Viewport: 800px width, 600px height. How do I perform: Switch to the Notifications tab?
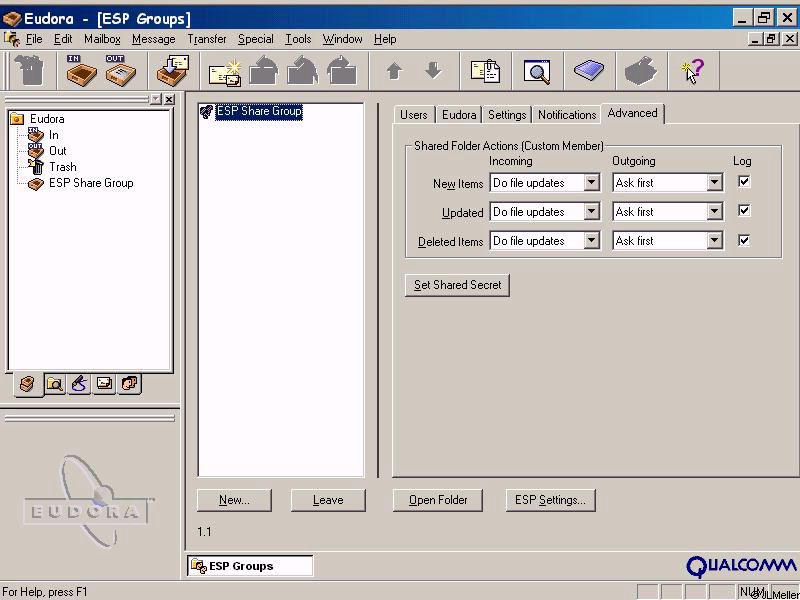567,115
